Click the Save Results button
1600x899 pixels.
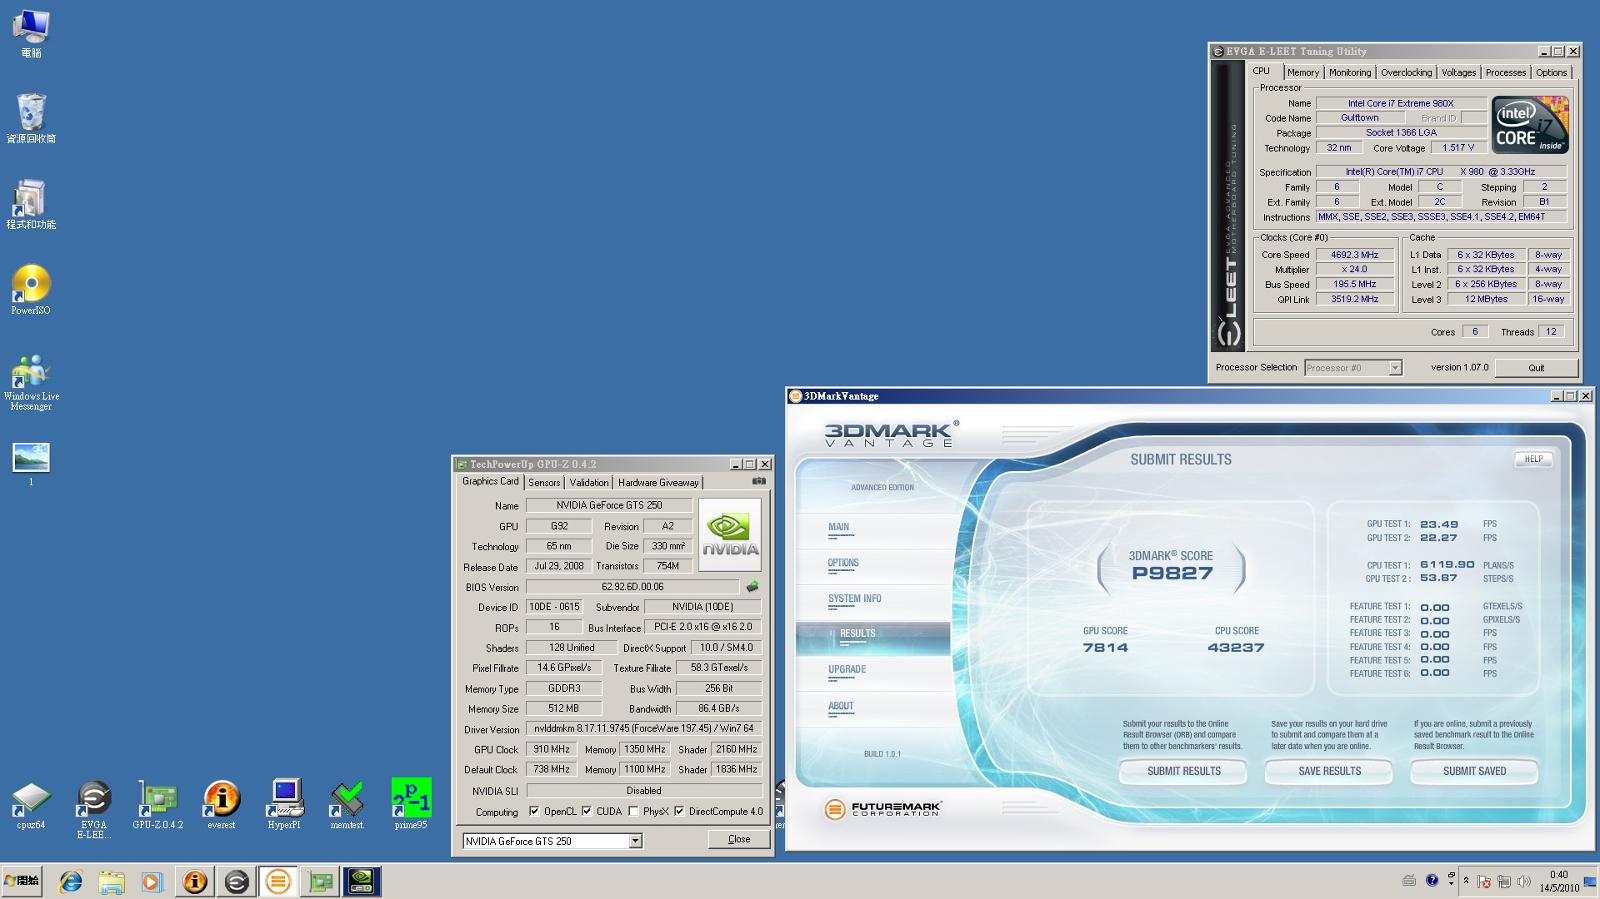1329,771
